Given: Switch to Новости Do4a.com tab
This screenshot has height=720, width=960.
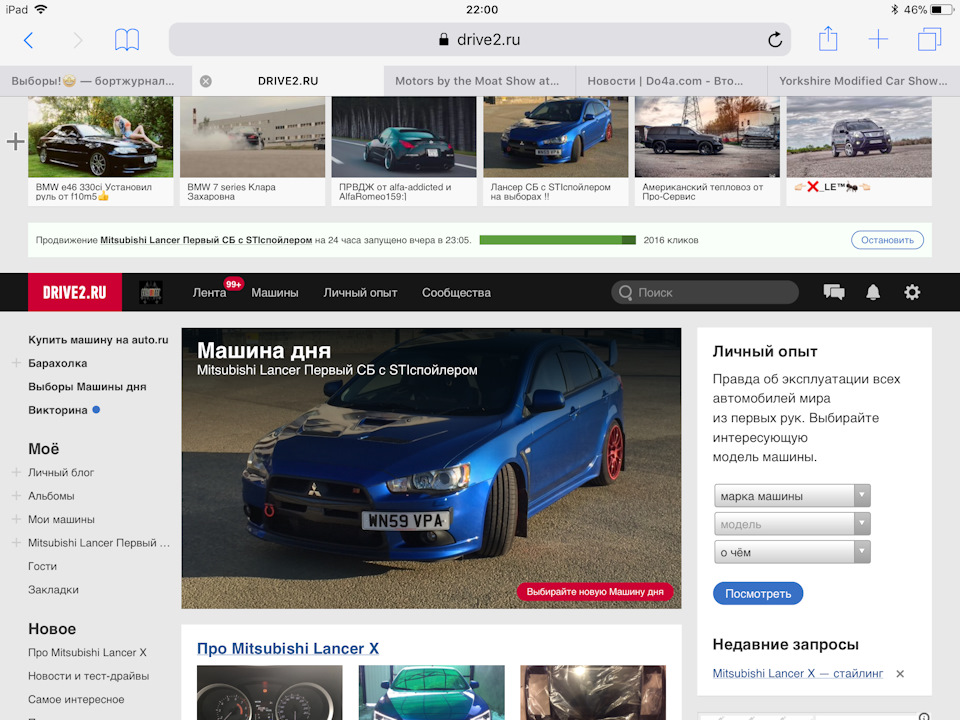Looking at the screenshot, I should [x=671, y=81].
